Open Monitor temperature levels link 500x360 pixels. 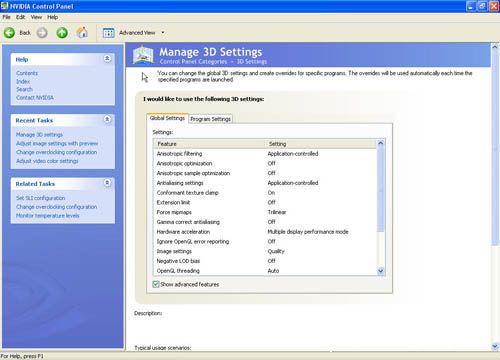click(x=48, y=216)
